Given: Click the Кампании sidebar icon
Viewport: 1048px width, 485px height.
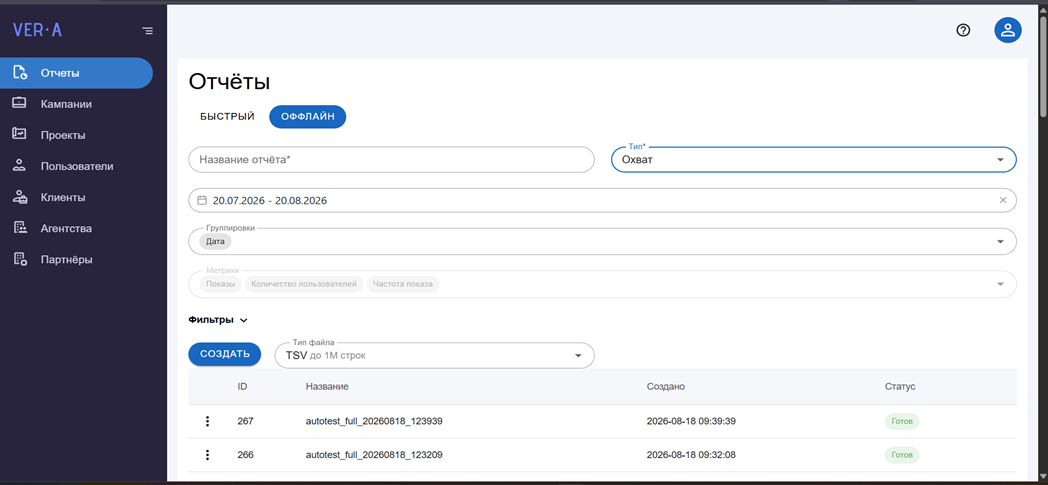Looking at the screenshot, I should click(19, 104).
